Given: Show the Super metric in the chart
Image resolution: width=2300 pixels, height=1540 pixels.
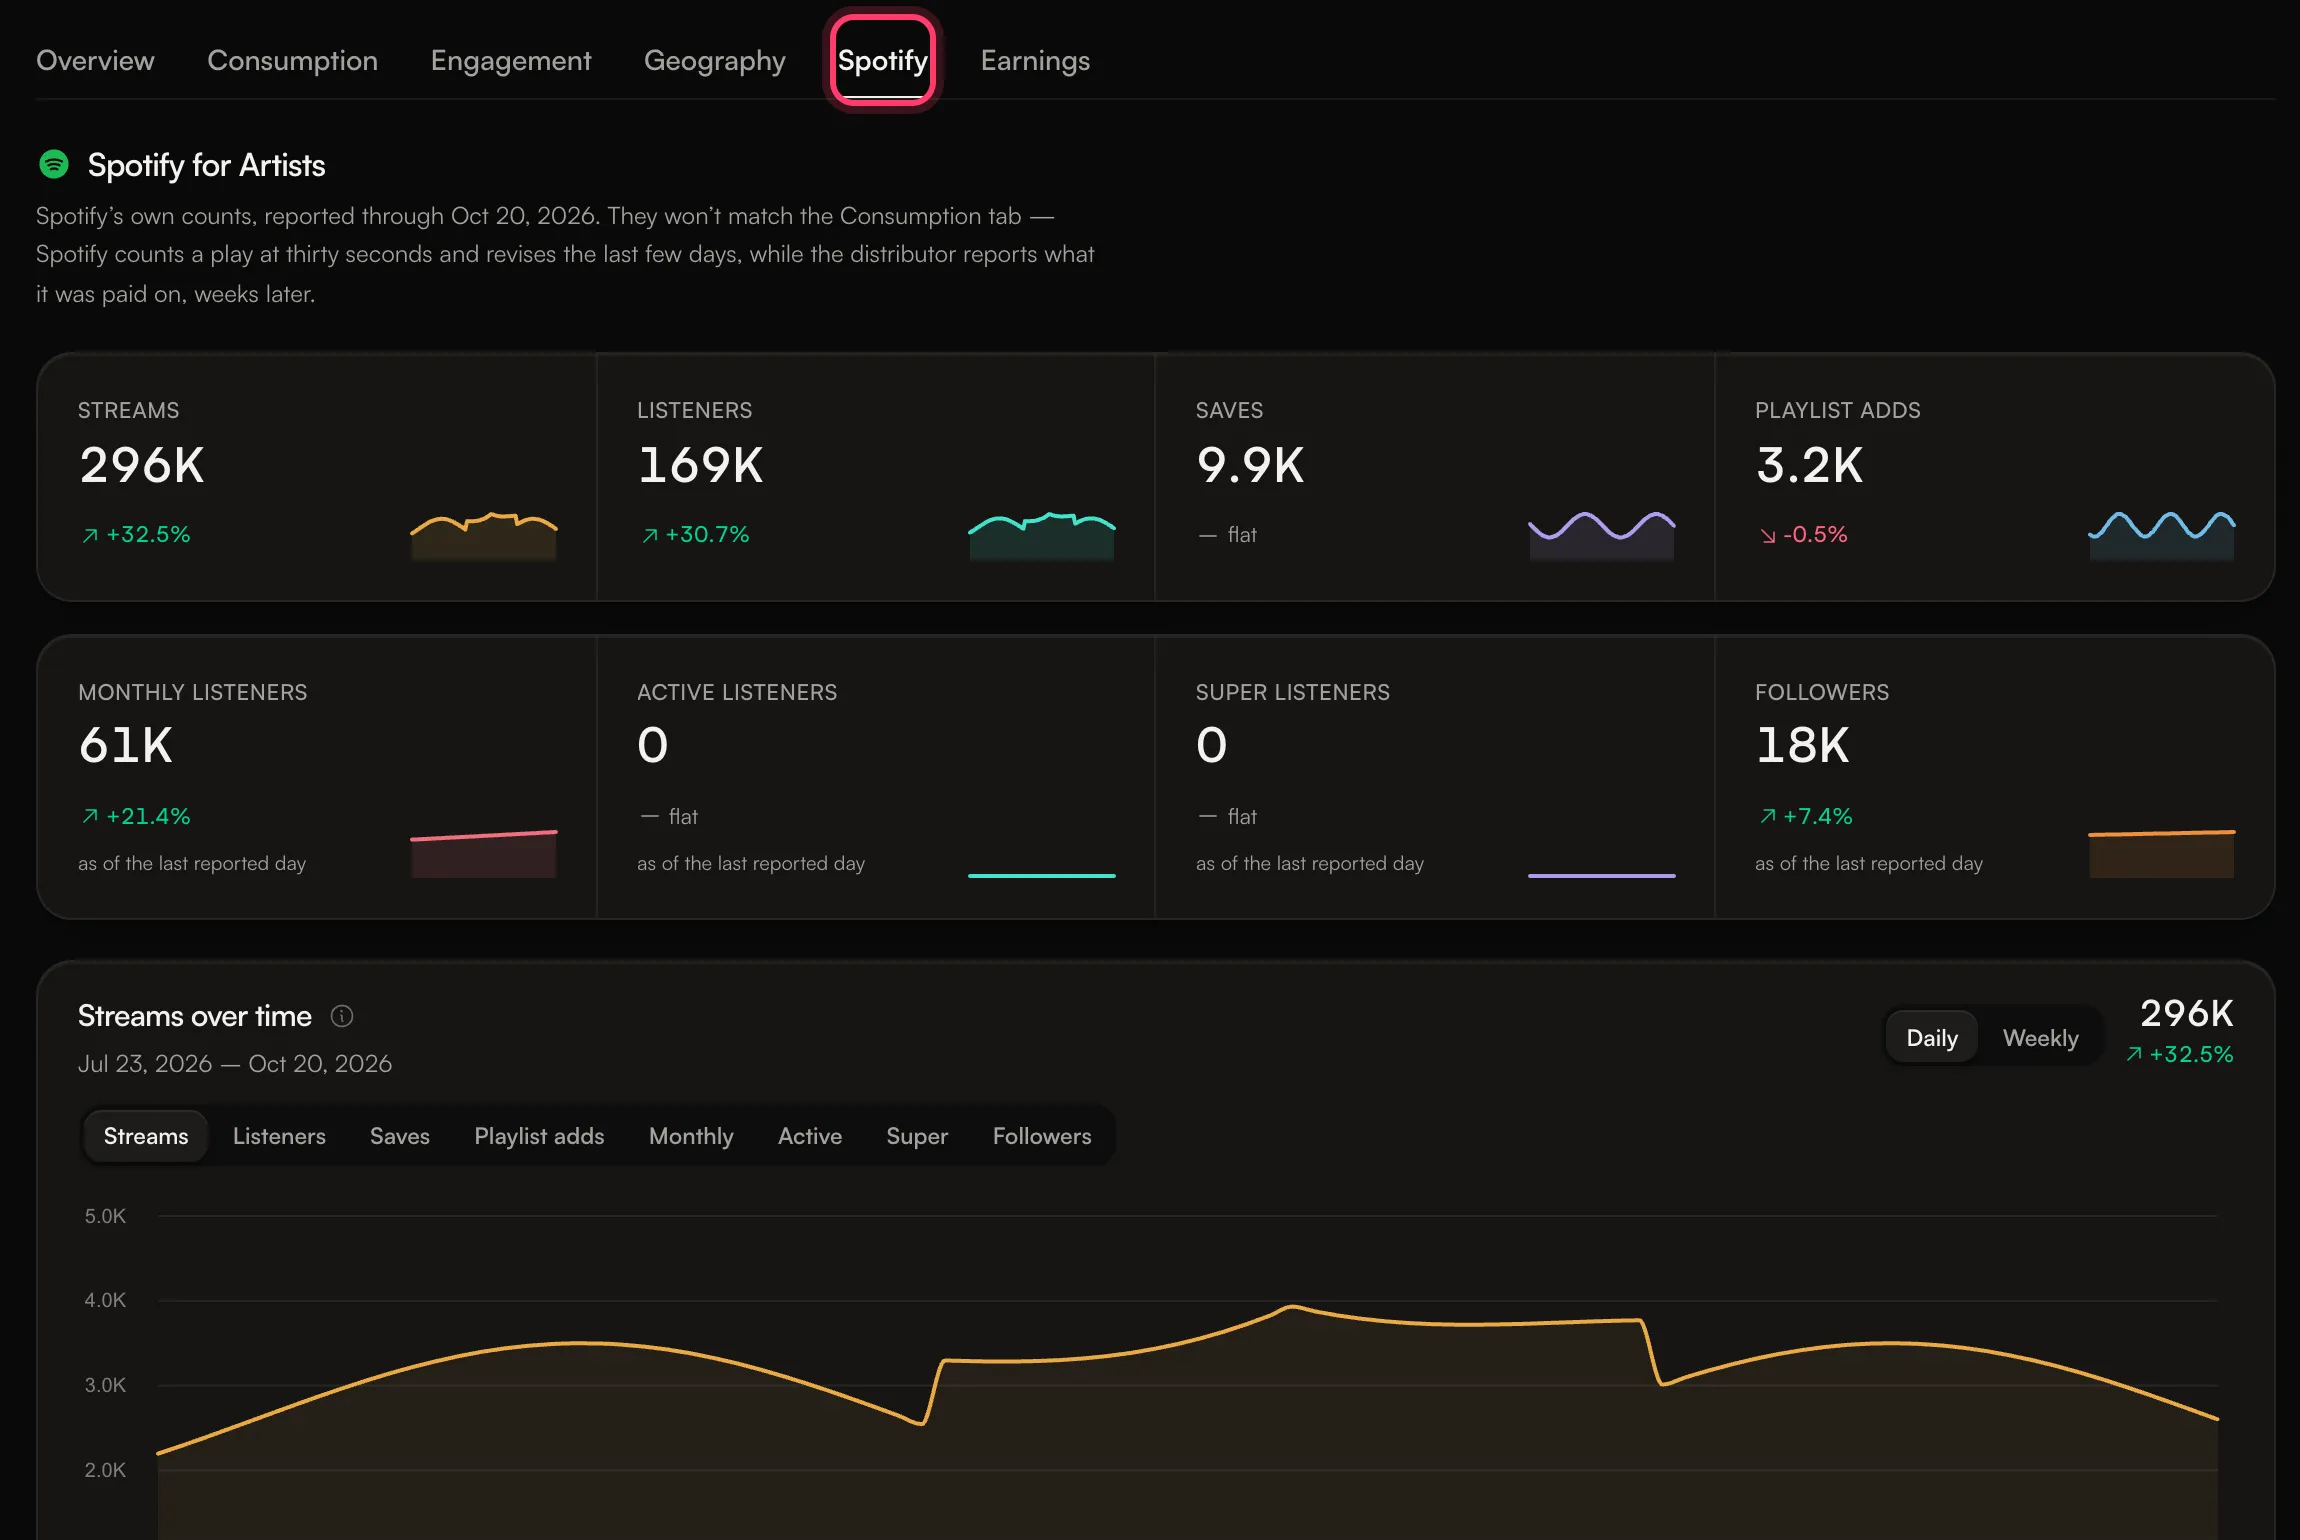Looking at the screenshot, I should coord(917,1136).
